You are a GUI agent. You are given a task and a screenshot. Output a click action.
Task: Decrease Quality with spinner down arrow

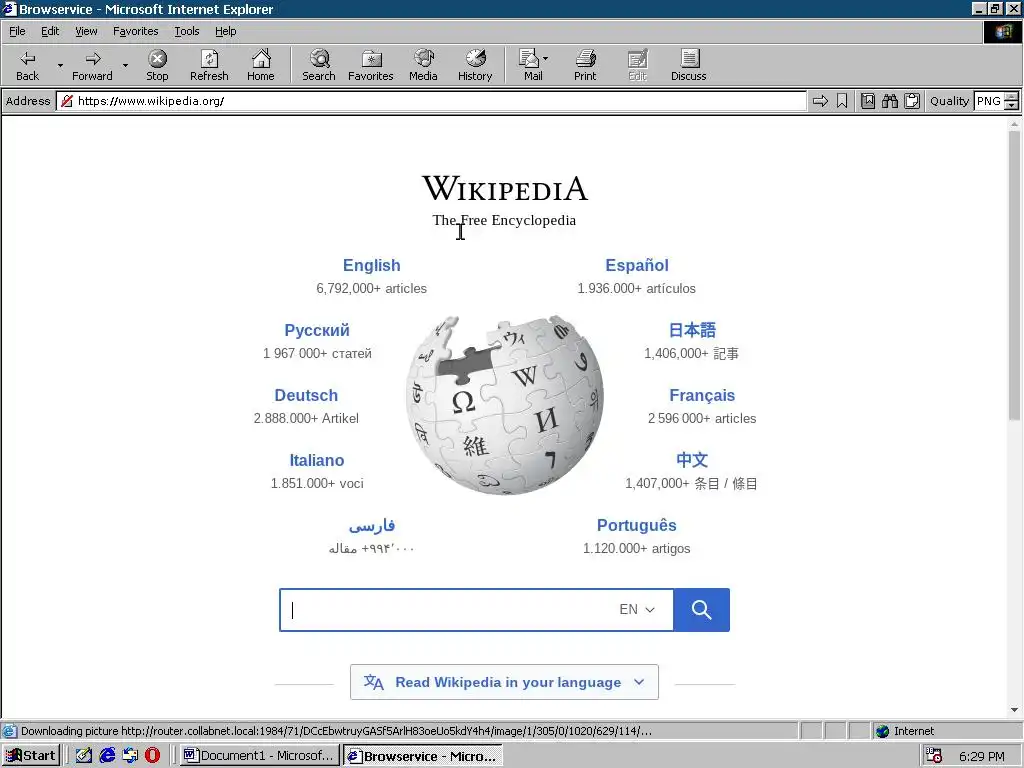(x=1012, y=105)
